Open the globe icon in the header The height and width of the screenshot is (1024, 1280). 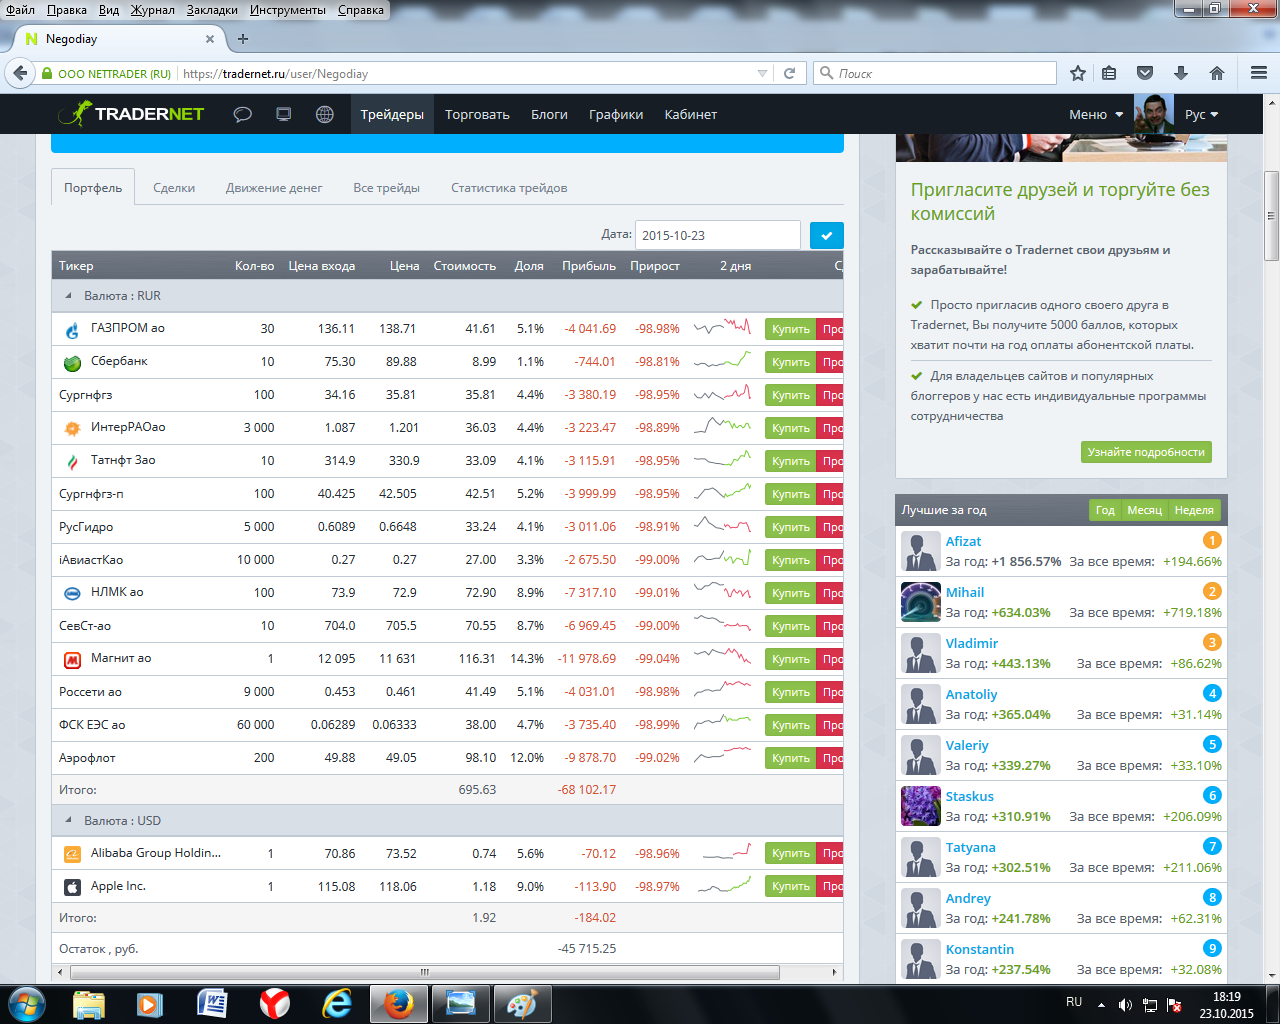pyautogui.click(x=325, y=114)
